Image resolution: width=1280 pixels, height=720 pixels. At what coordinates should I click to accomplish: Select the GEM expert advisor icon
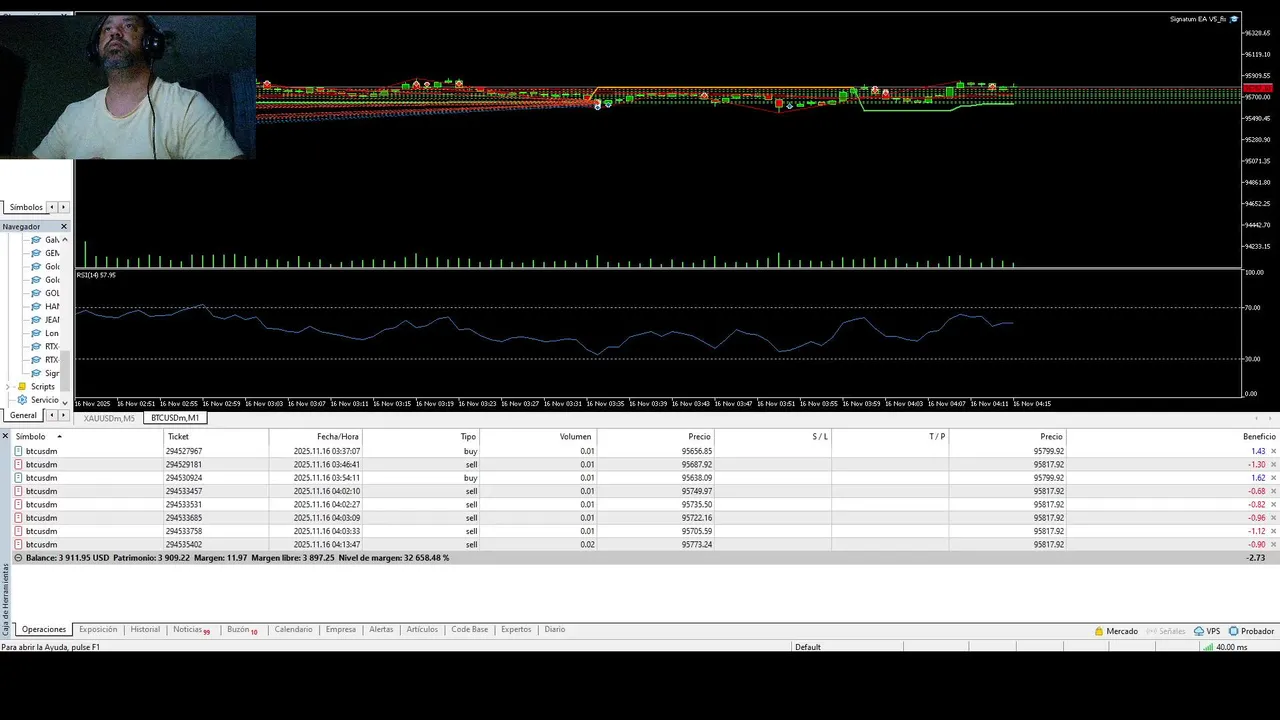coord(37,253)
